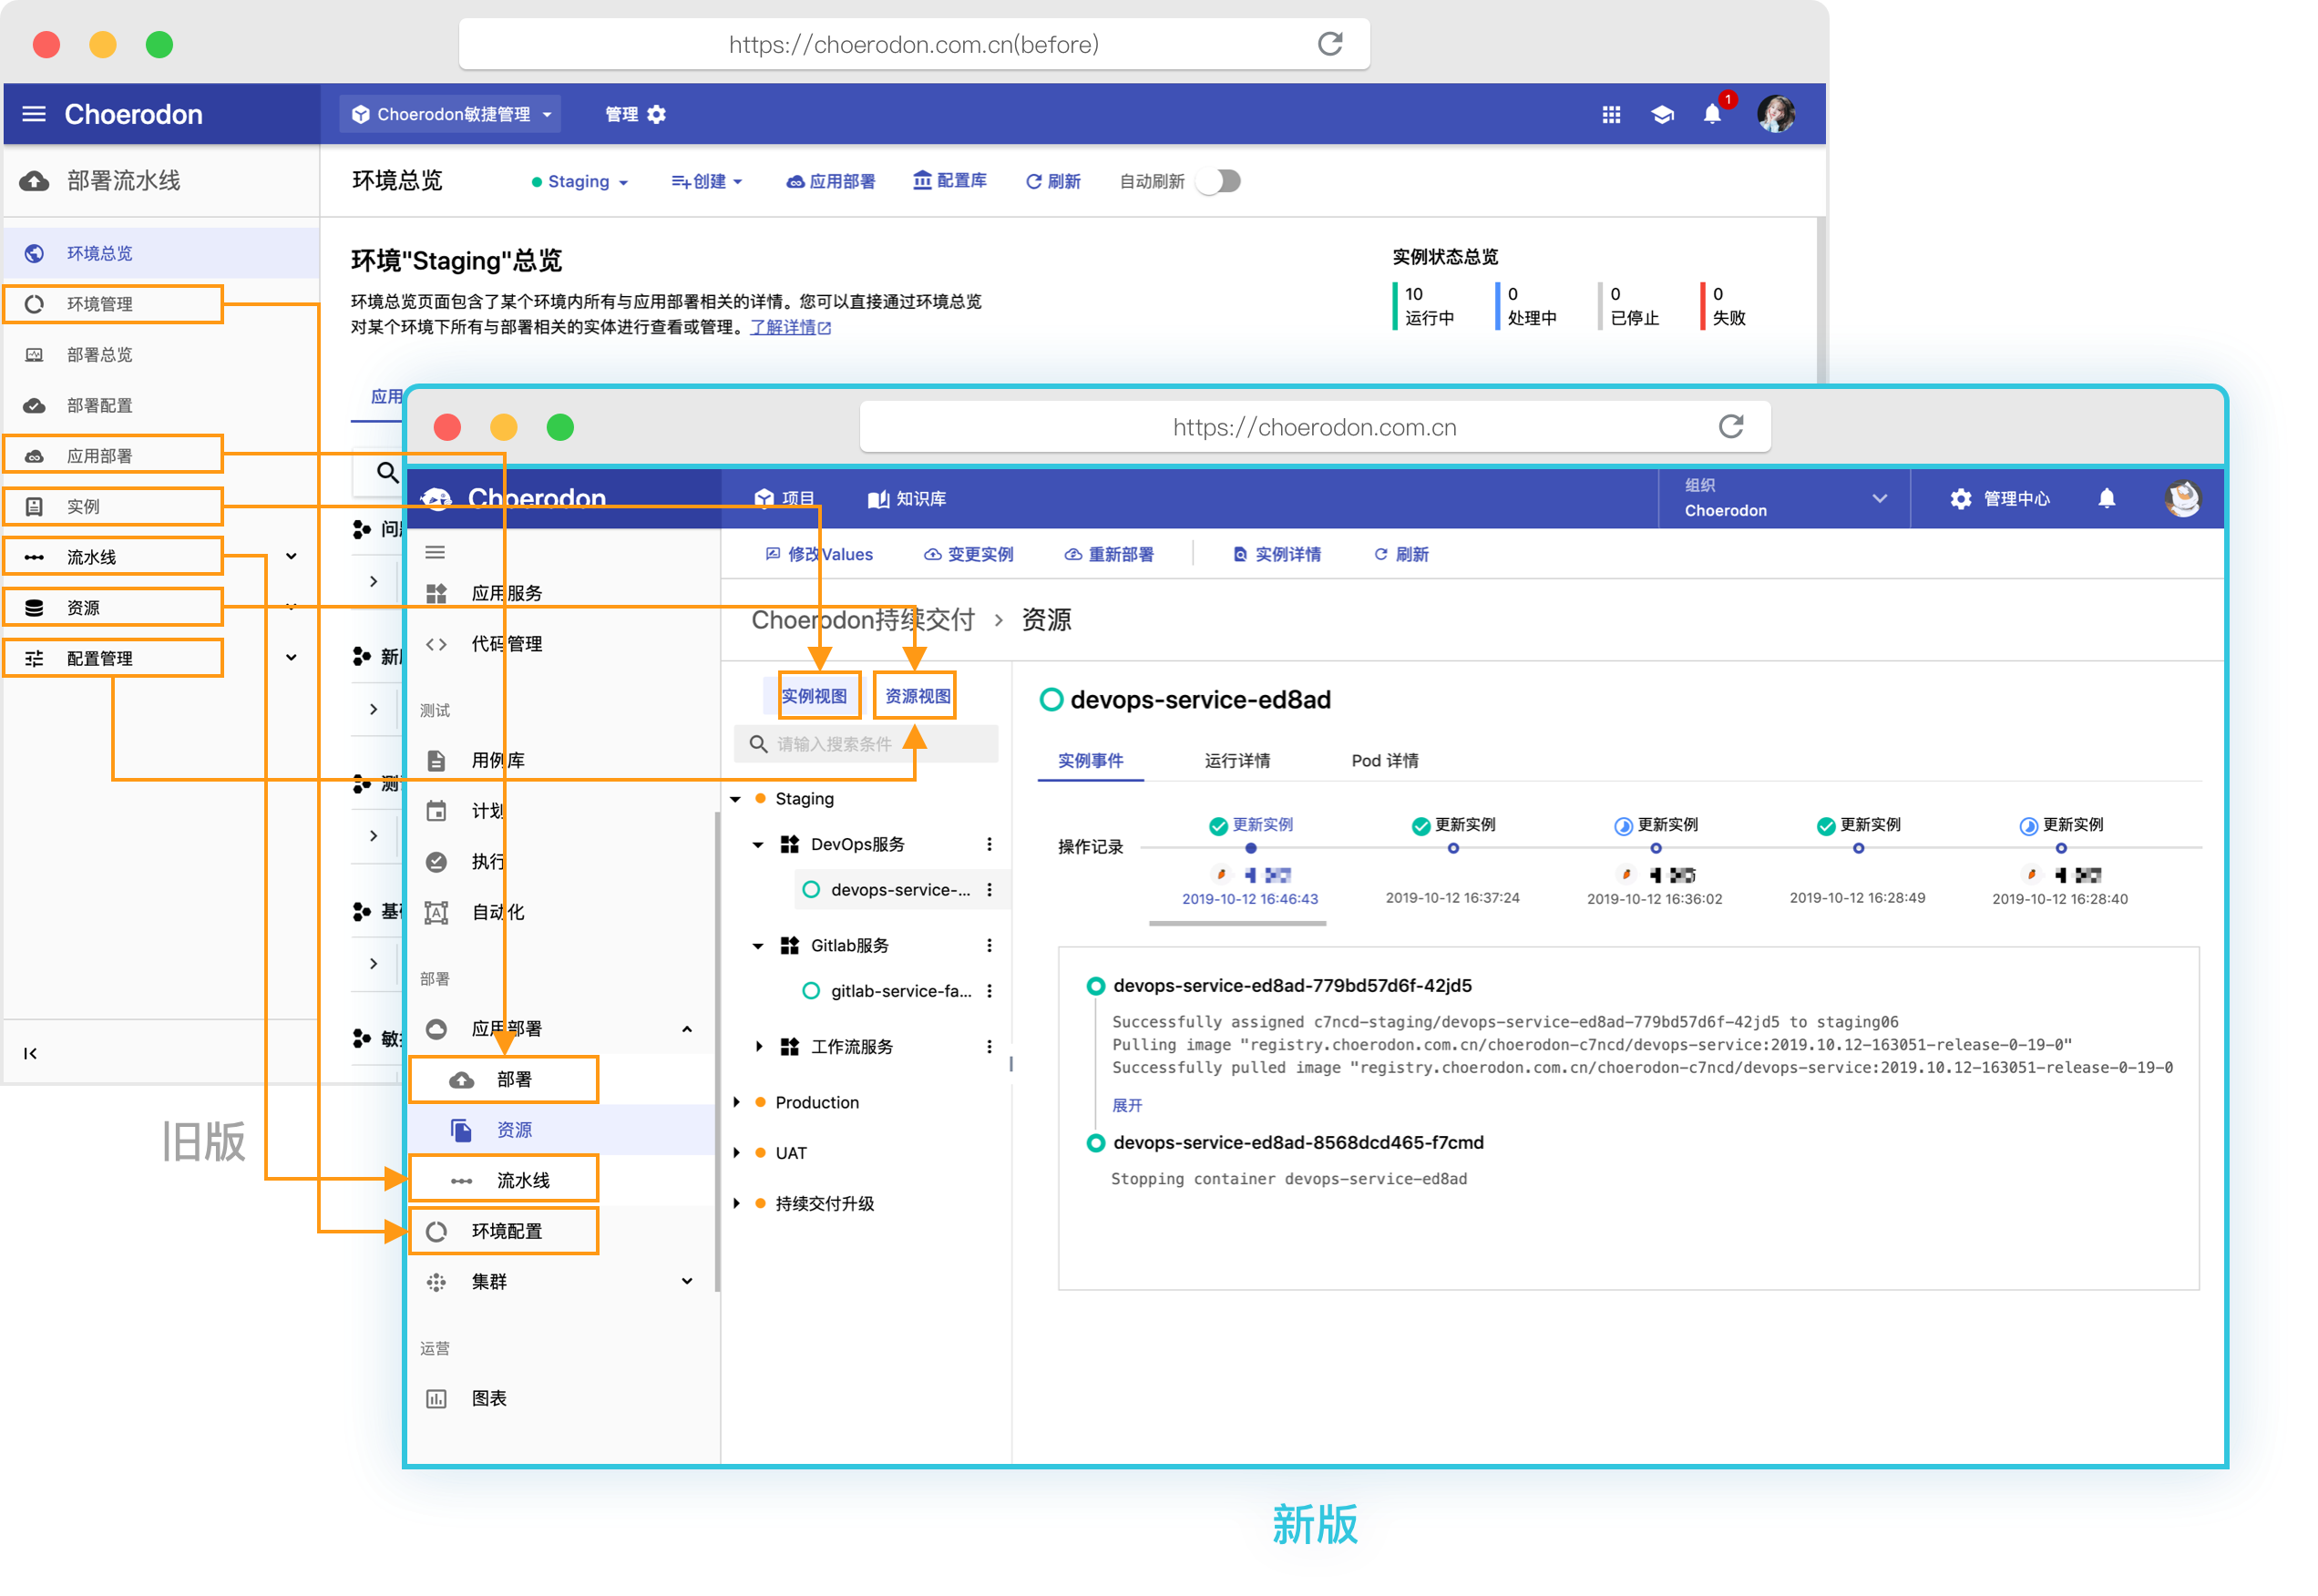Expand 配置管理 in old sidebar
2318x1596 pixels.
pos(291,658)
